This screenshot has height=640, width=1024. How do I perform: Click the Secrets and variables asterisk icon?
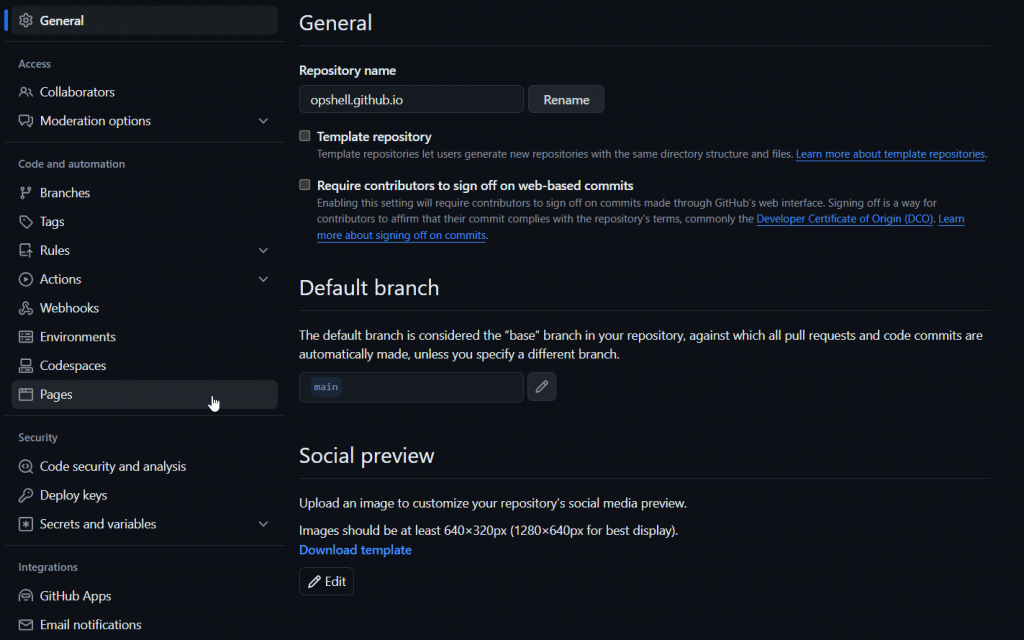click(x=25, y=524)
